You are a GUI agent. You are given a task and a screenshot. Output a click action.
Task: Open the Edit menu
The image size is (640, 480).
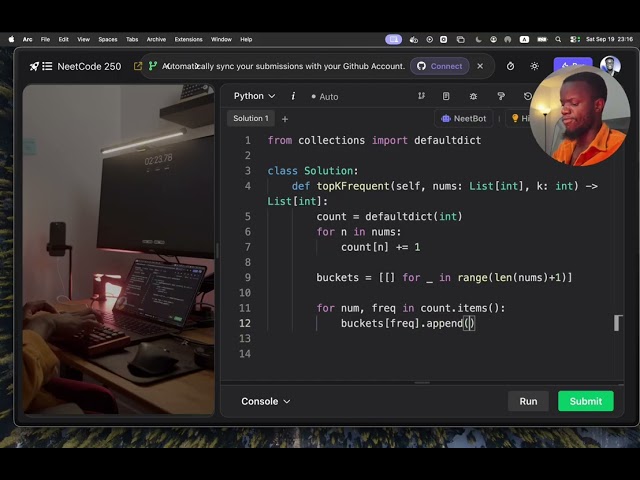point(64,40)
